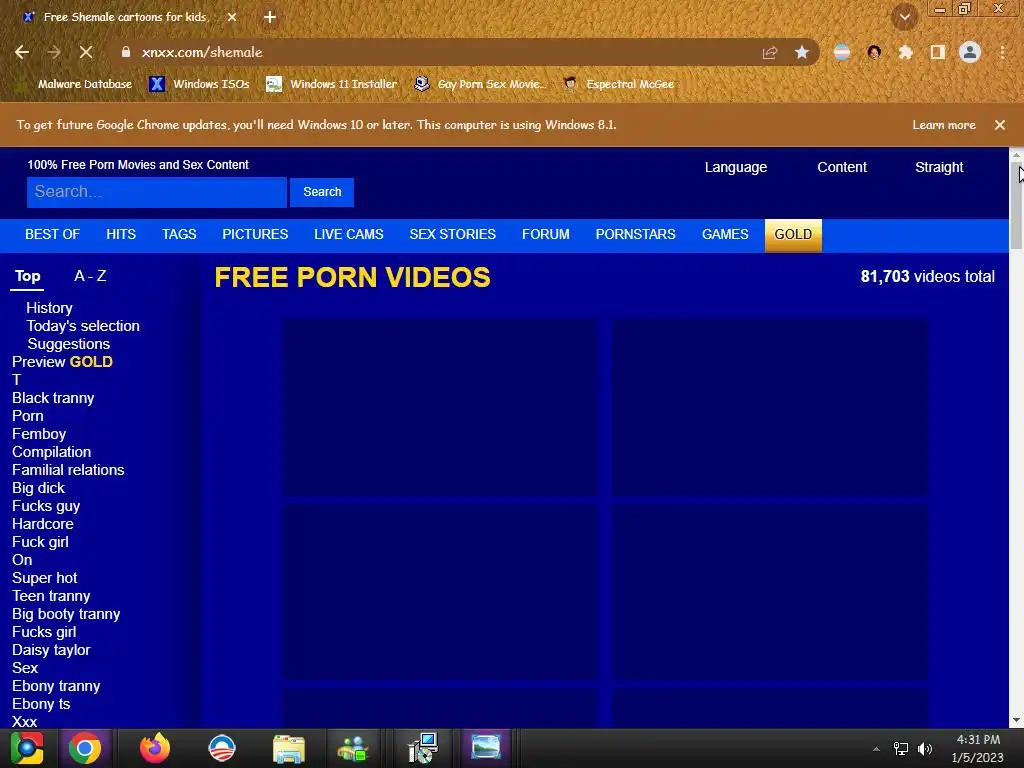Open the striped flag extension icon

coord(842,52)
